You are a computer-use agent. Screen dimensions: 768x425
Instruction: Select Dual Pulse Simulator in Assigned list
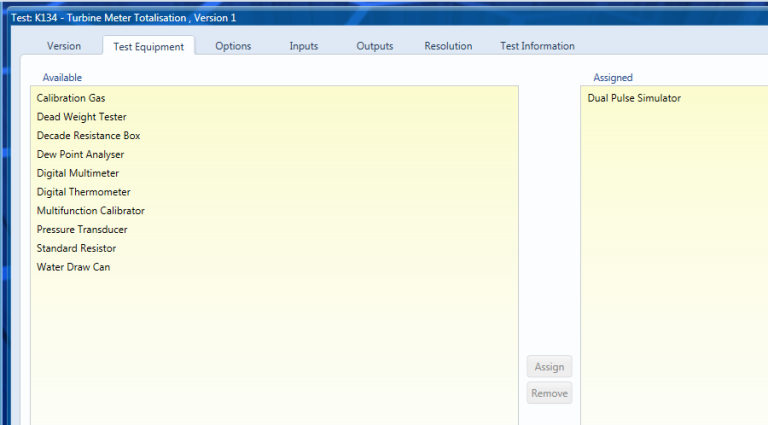(x=634, y=98)
